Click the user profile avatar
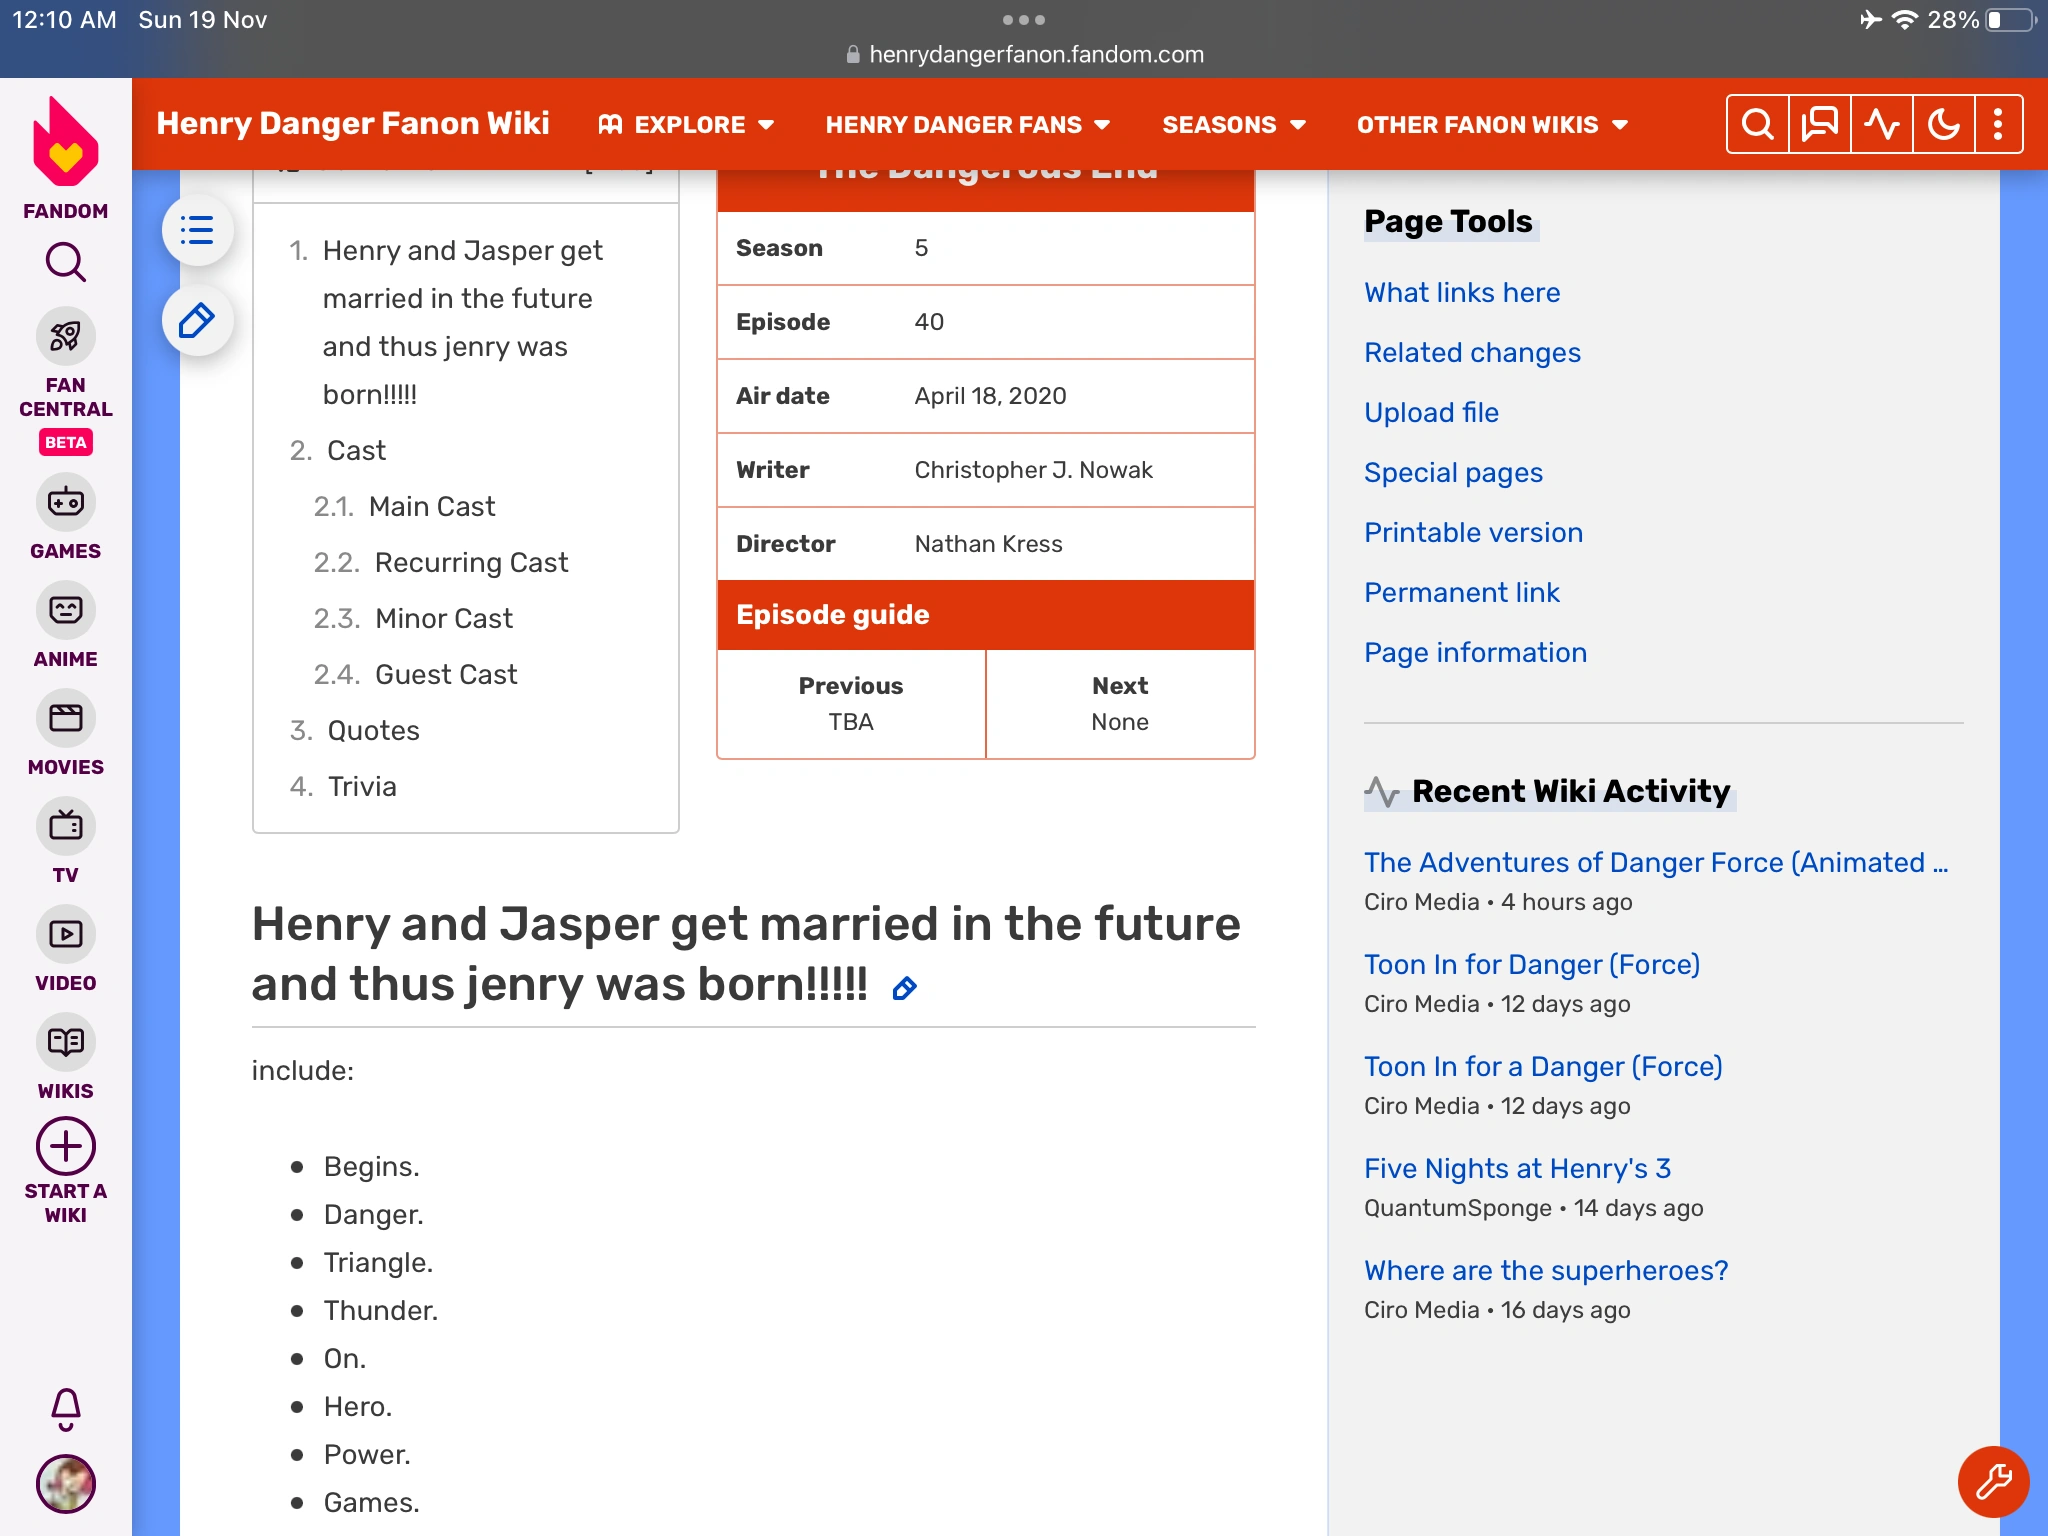The image size is (2048, 1536). [x=66, y=1483]
